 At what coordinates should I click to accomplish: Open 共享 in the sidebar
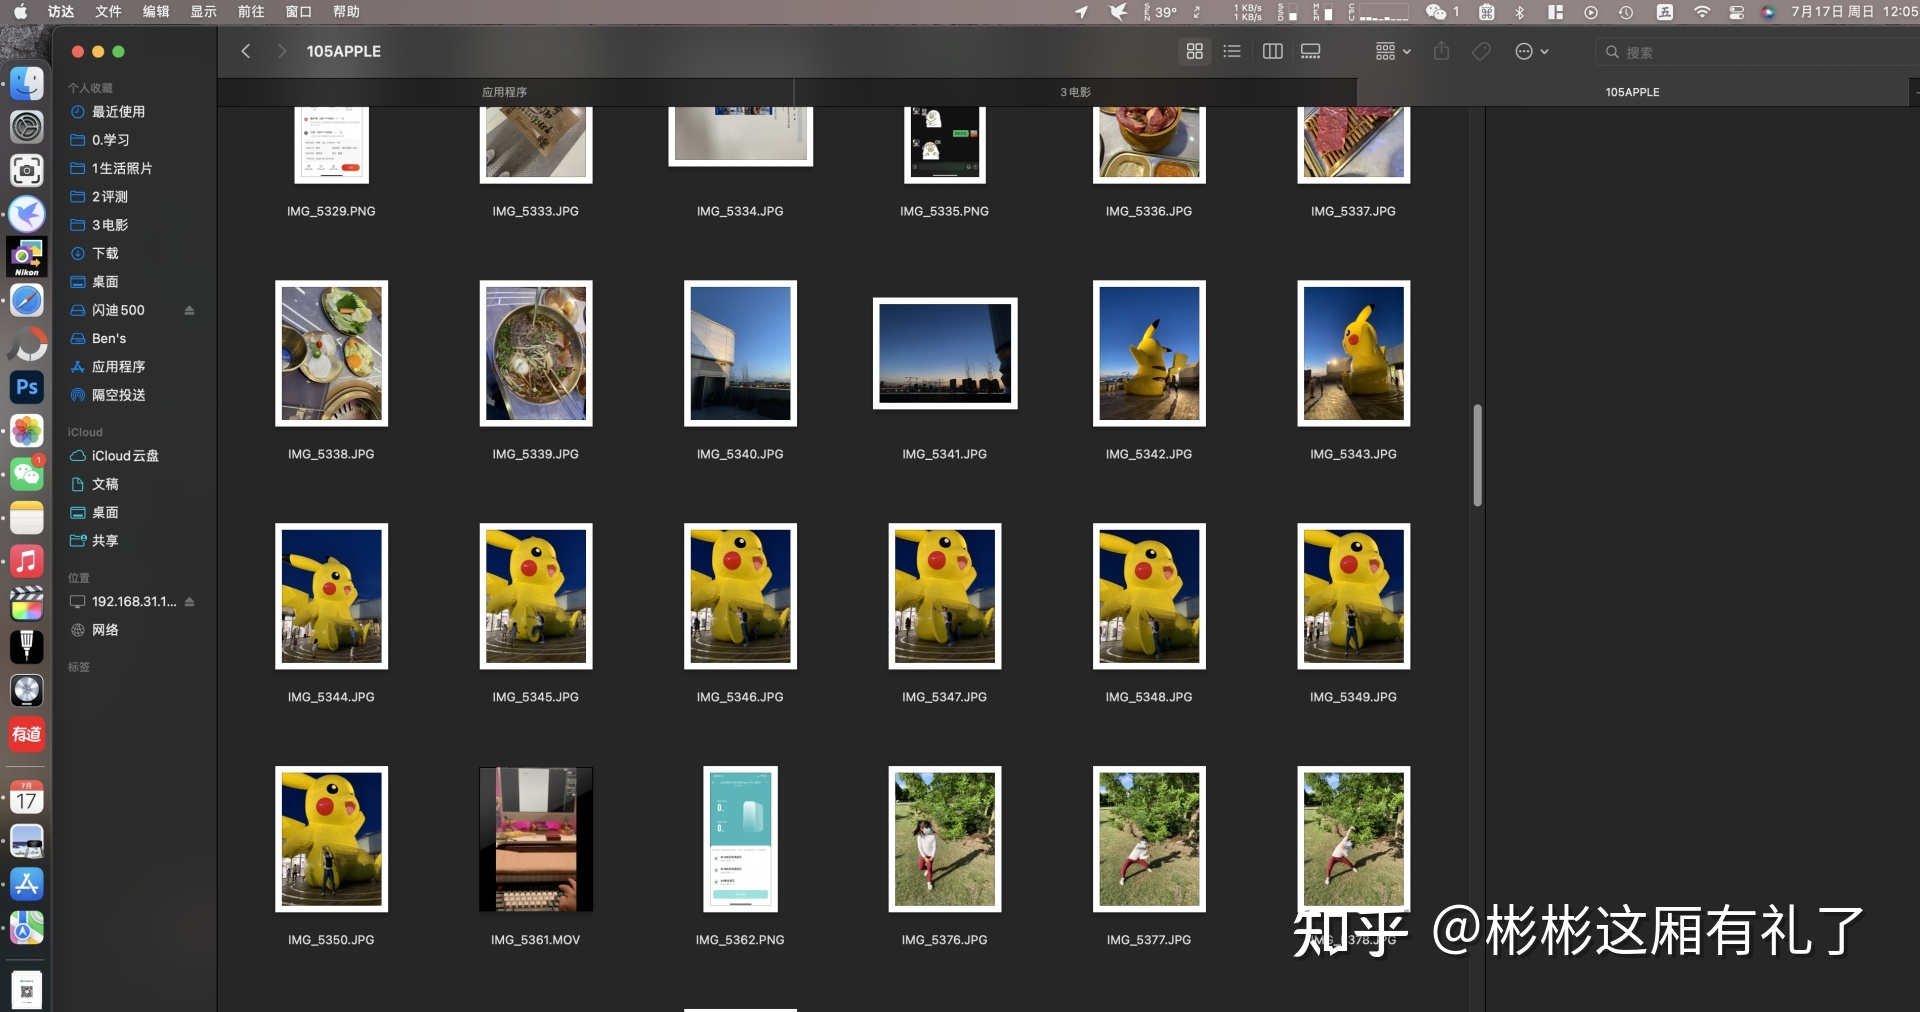tap(105, 541)
